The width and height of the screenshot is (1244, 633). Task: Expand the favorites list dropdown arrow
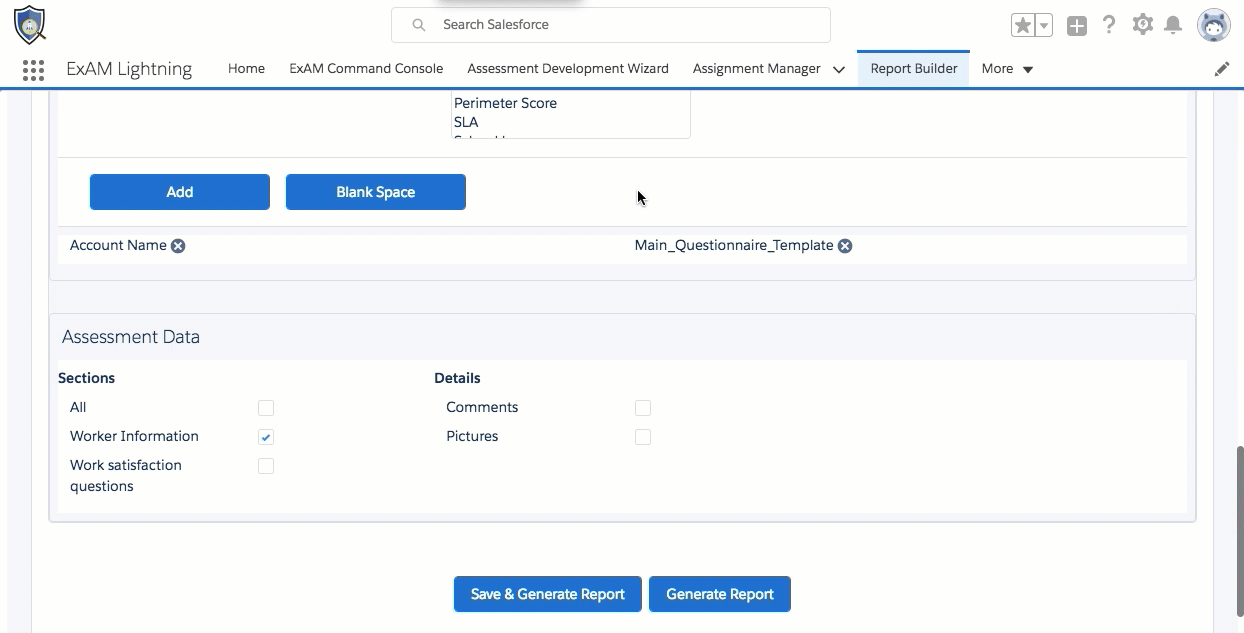point(1043,26)
